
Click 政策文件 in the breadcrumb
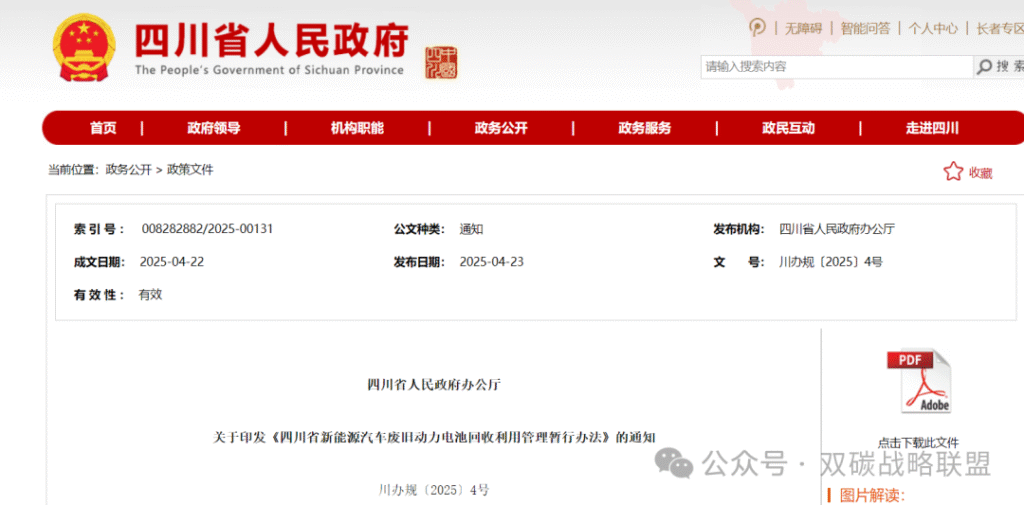(190, 170)
